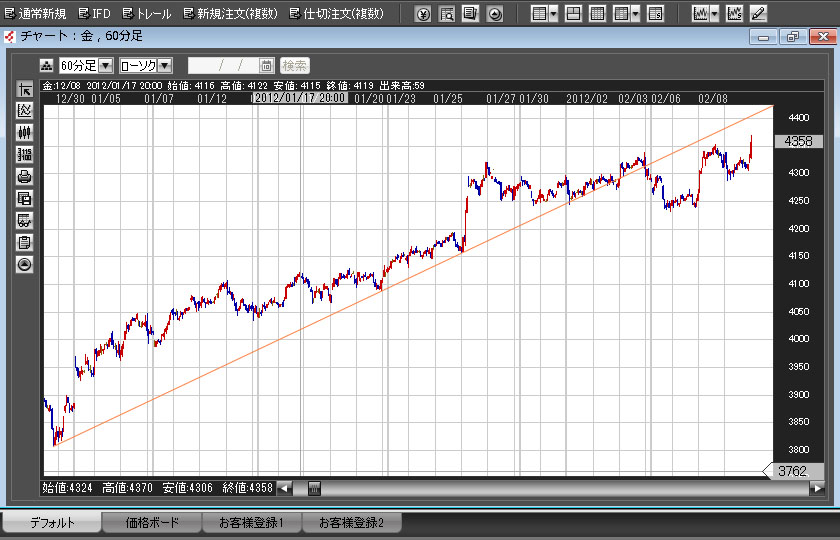This screenshot has width=840, height=540.
Task: Click the printer icon in left sidebar
Action: pyautogui.click(x=25, y=176)
